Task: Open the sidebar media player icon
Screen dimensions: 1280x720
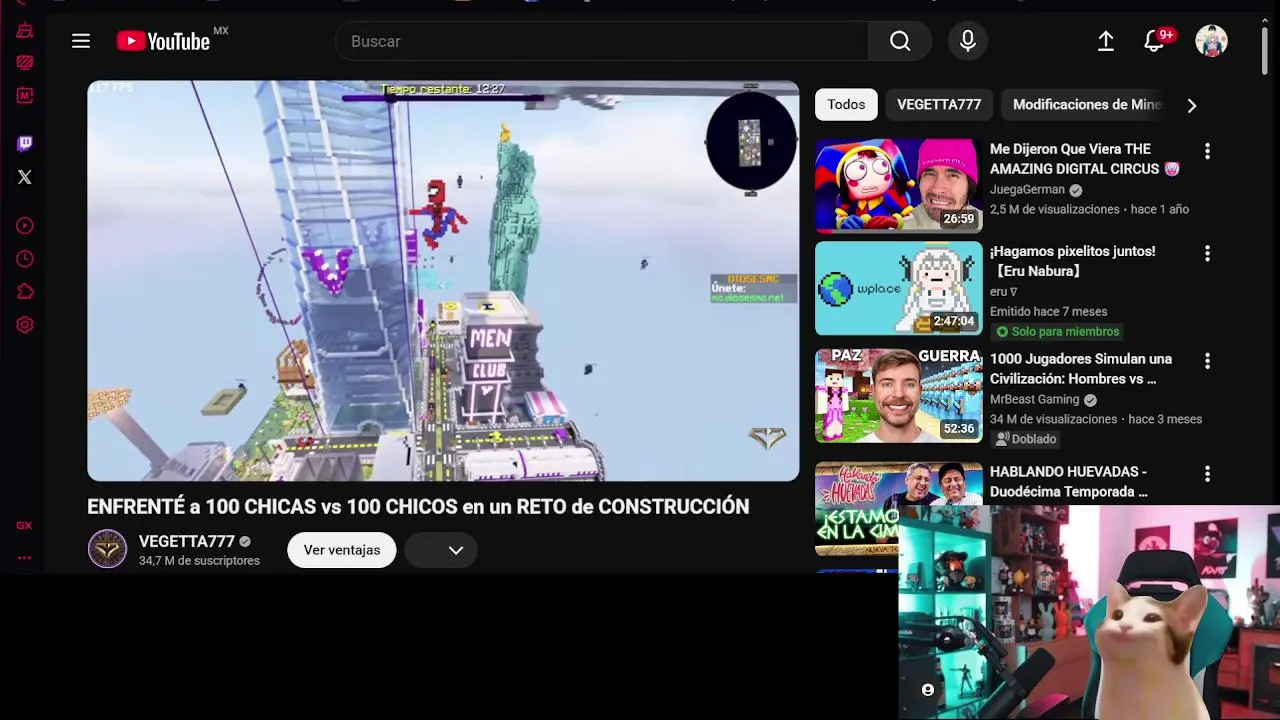Action: (25, 226)
